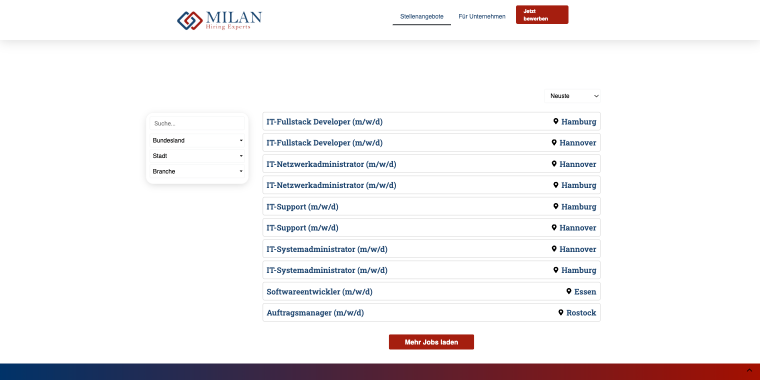Open the Softwareentwickler (m/w/d) job listing
Screen dimensions: 760x380
tap(431, 292)
